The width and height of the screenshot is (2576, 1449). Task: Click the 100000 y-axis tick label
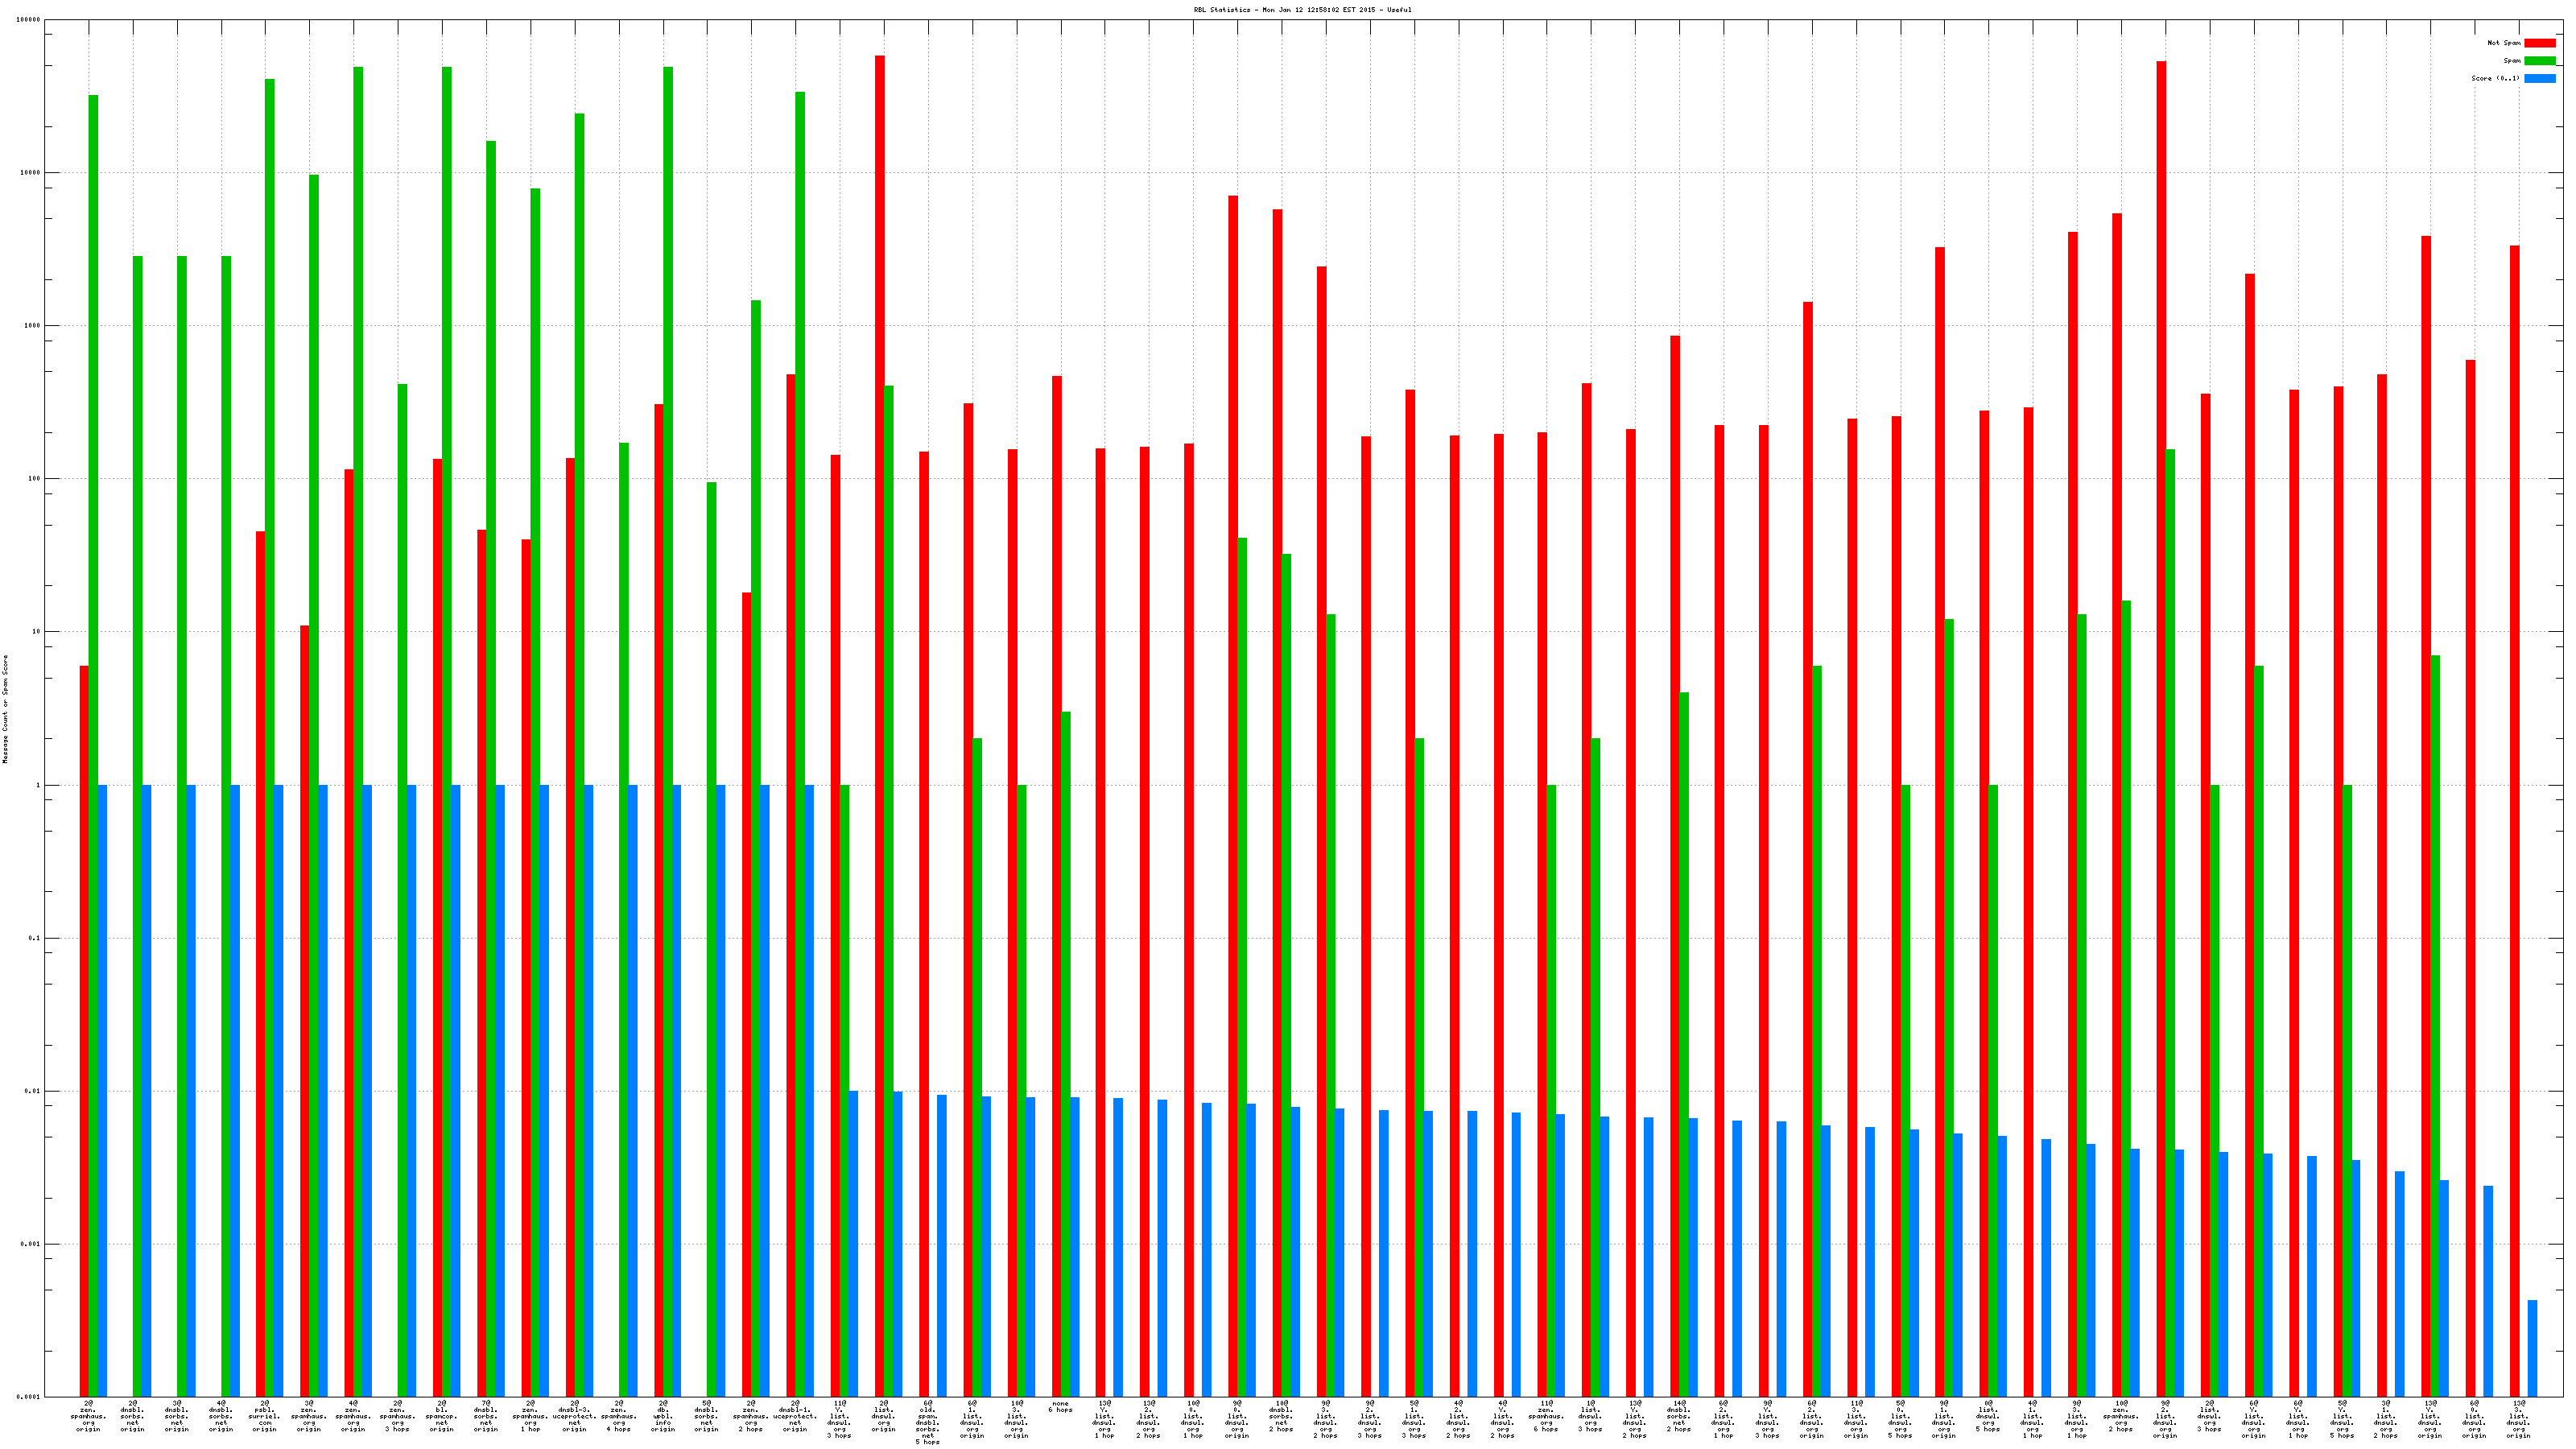(x=29, y=20)
